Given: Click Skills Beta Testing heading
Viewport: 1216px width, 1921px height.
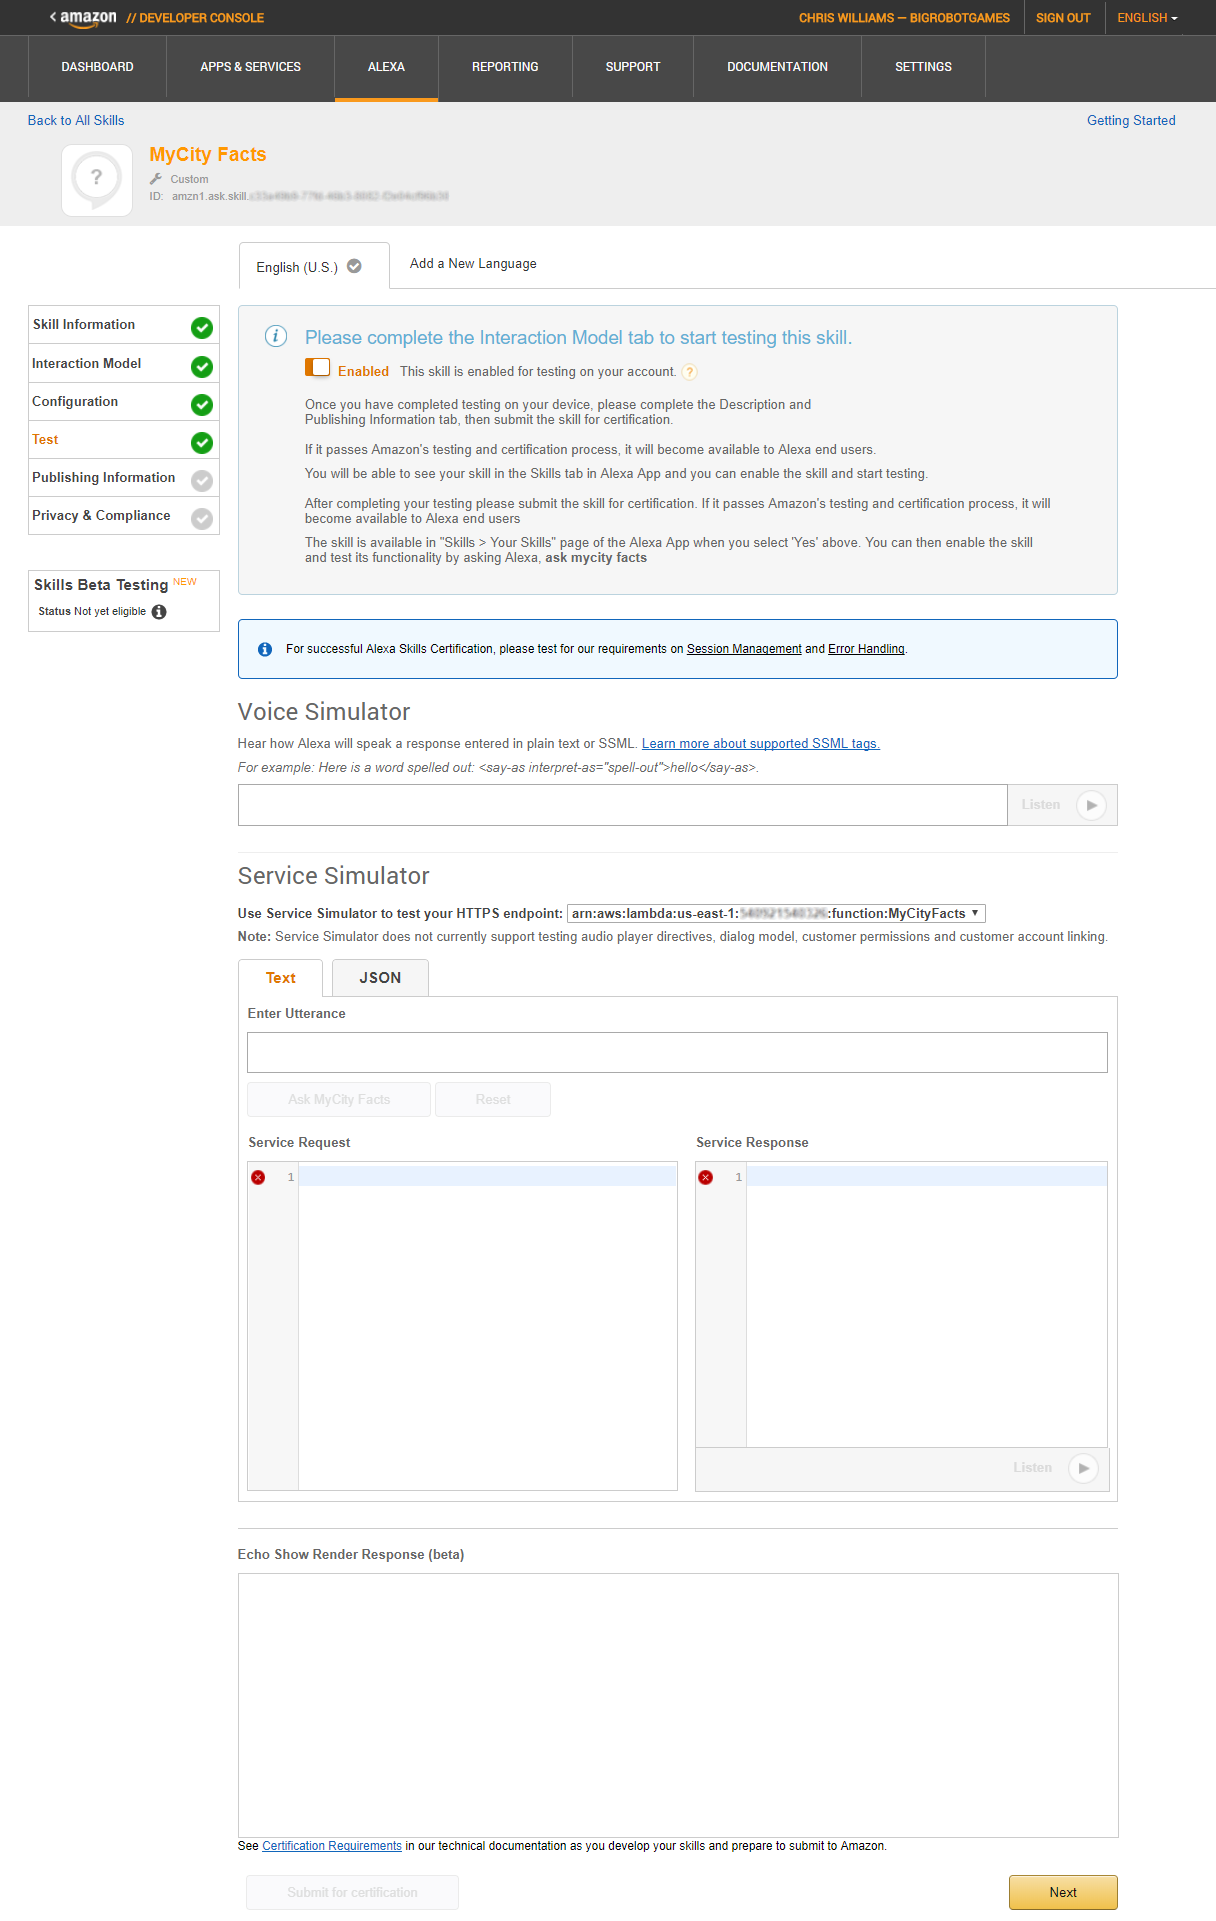Looking at the screenshot, I should click(101, 585).
